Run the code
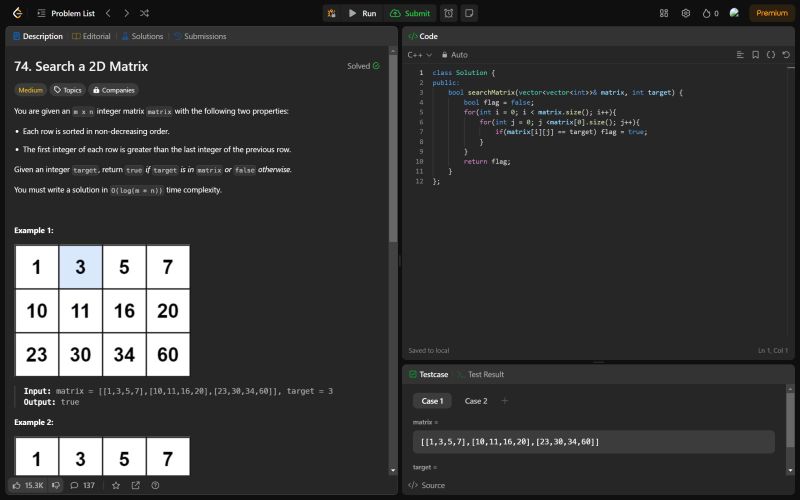The image size is (800, 500). pos(362,13)
